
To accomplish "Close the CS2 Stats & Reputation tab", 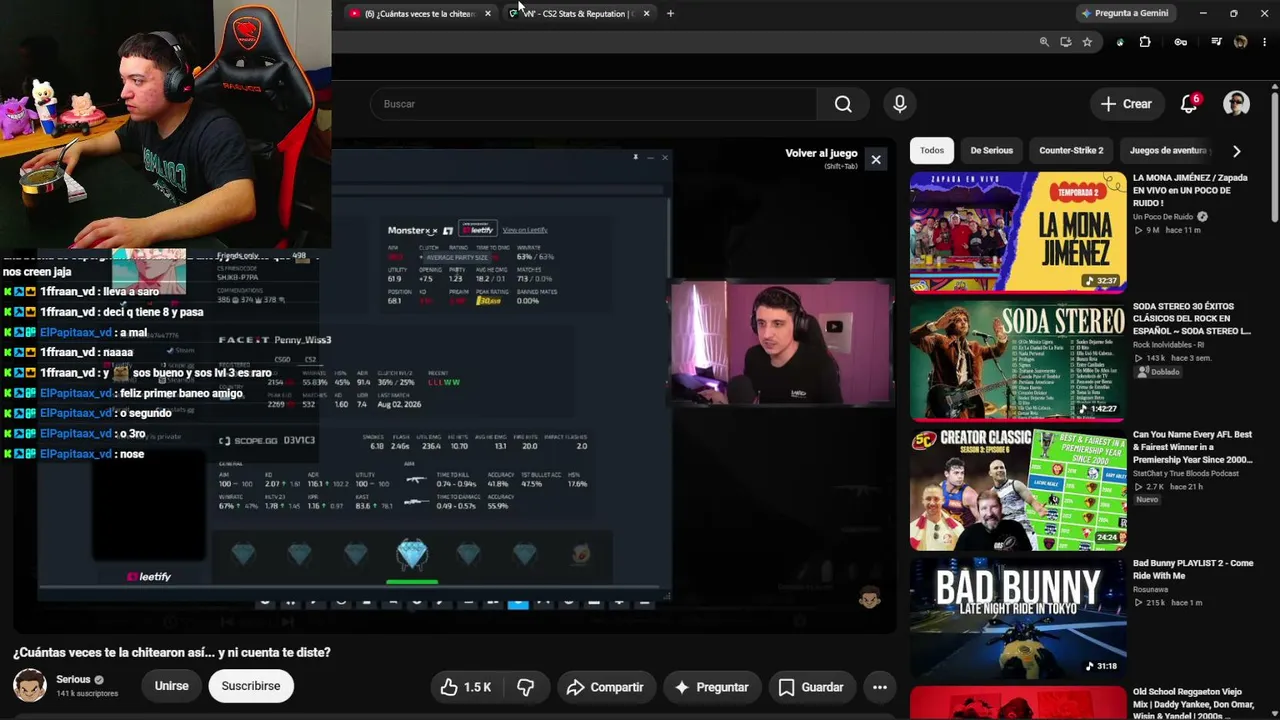I will (x=646, y=13).
